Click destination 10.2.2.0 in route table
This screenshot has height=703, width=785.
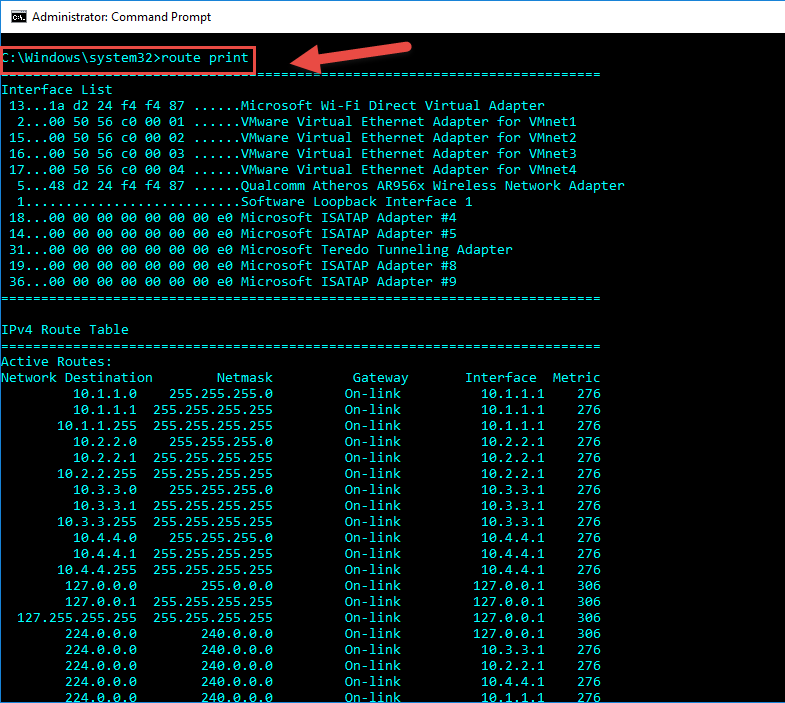(105, 442)
